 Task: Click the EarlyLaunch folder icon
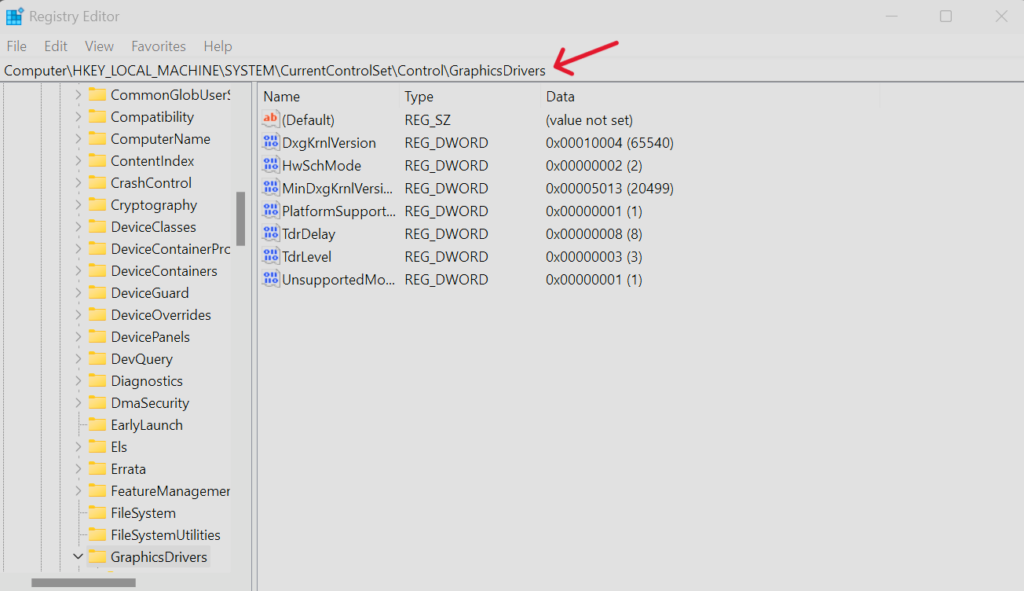coord(97,425)
